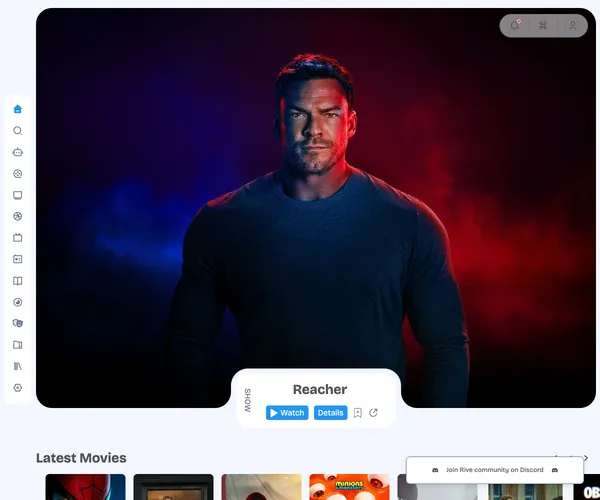
Task: Open TV Shows via the monitor sidebar icon
Action: 18,195
